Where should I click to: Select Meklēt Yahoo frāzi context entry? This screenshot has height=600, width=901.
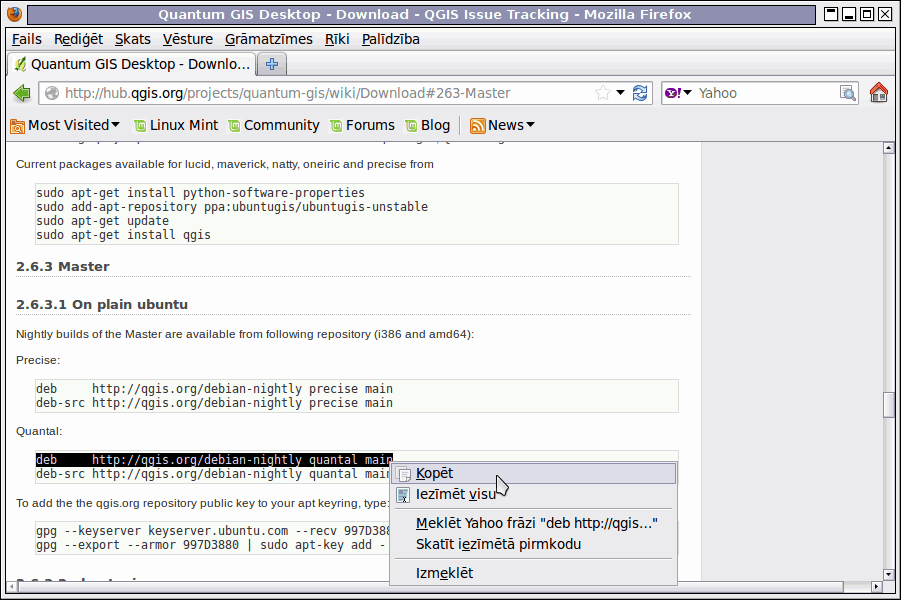click(533, 523)
